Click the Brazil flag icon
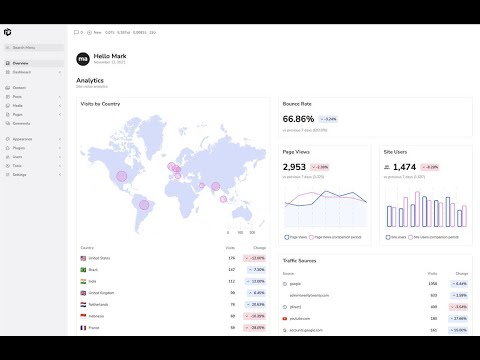Image resolution: width=480 pixels, height=360 pixels. click(83, 270)
